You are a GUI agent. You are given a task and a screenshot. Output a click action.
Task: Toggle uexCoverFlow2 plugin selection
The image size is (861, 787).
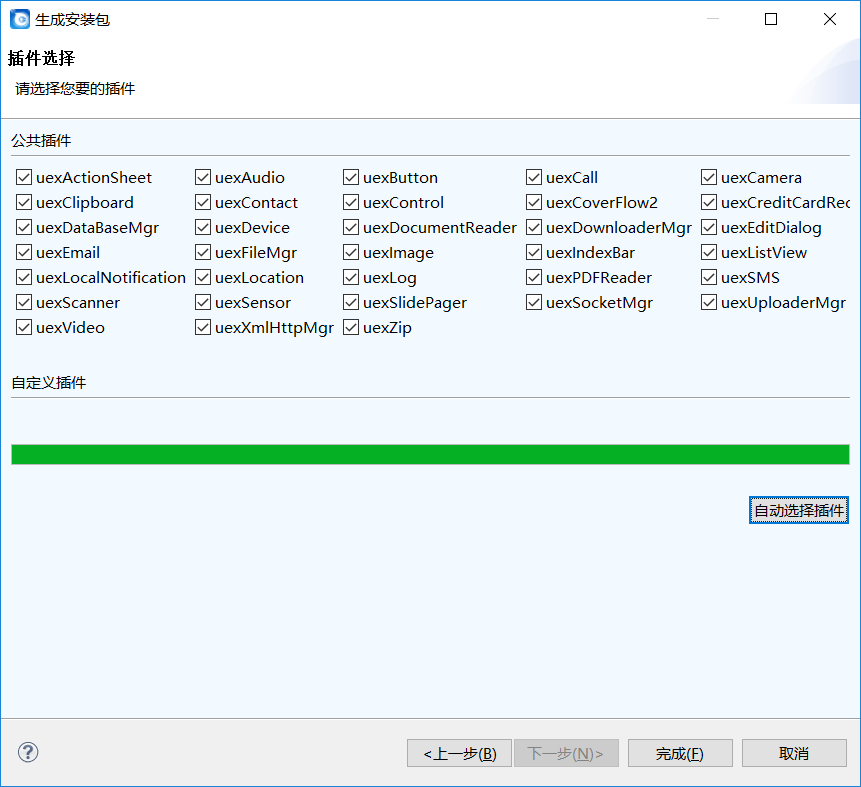(x=534, y=203)
